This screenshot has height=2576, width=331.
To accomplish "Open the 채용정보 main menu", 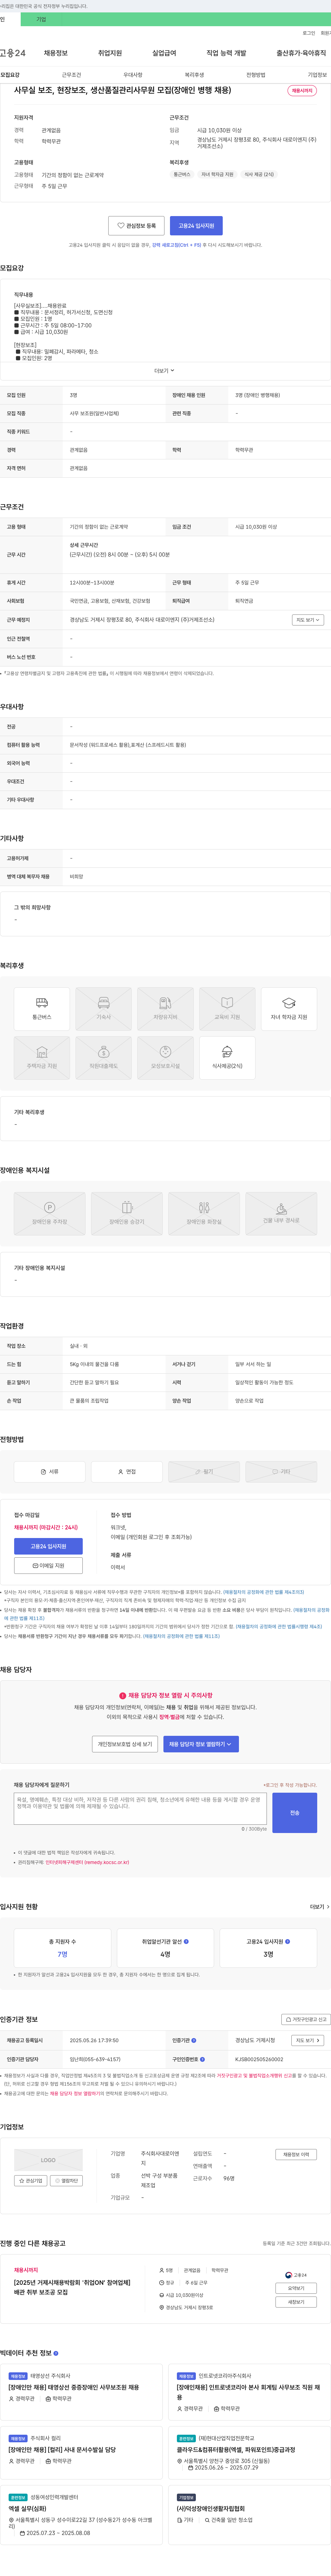I will coord(56,53).
